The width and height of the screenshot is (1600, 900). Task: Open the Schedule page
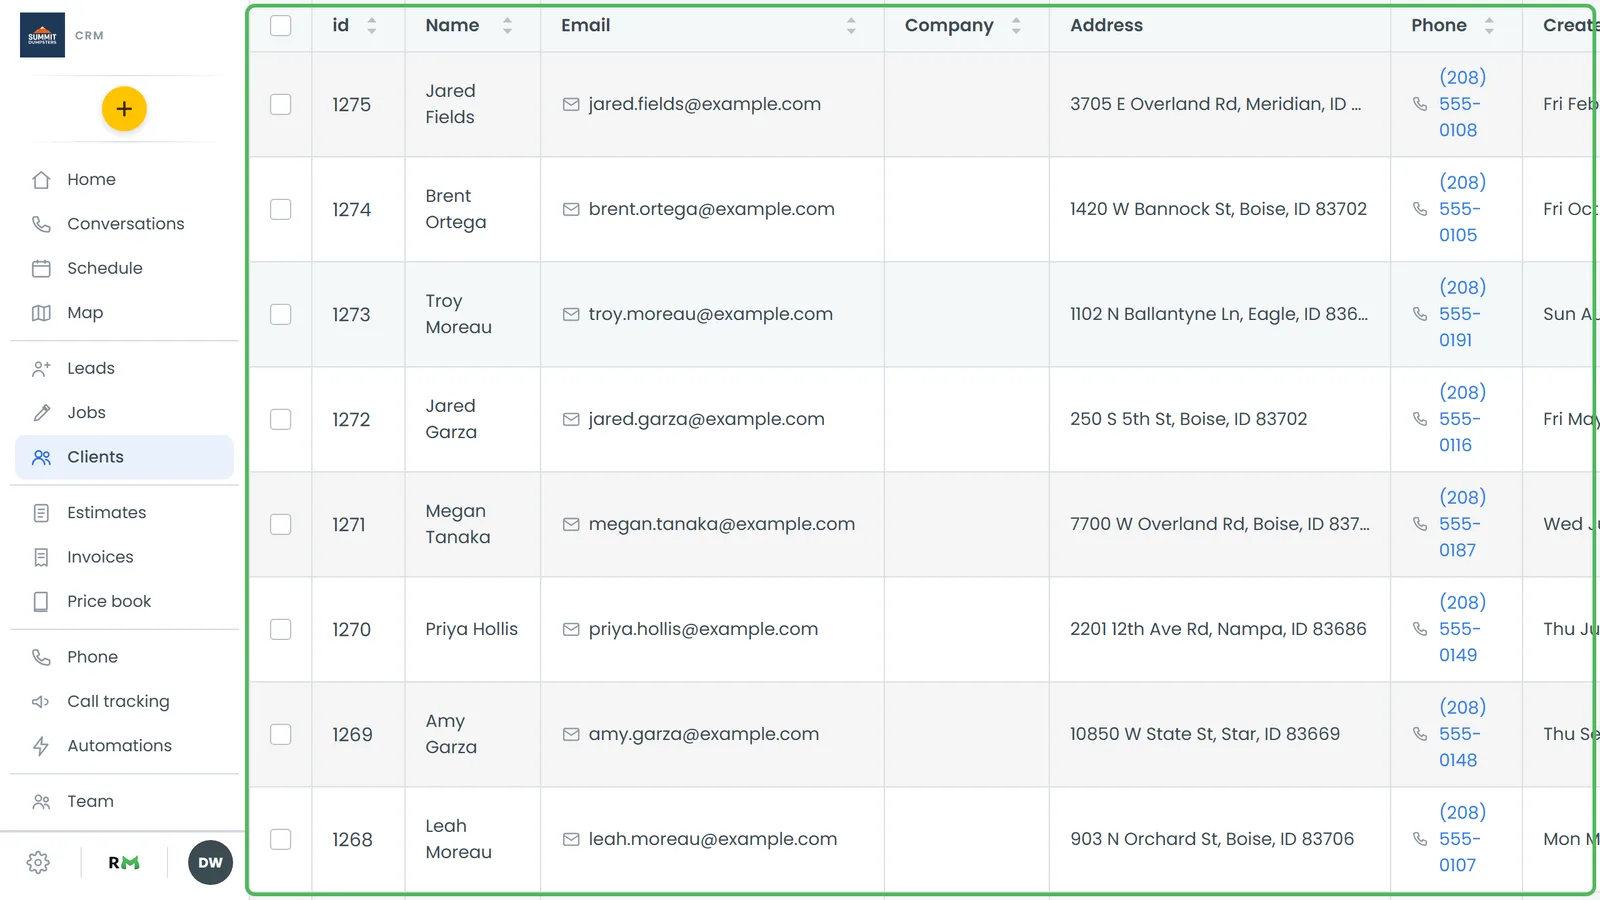tap(124, 268)
